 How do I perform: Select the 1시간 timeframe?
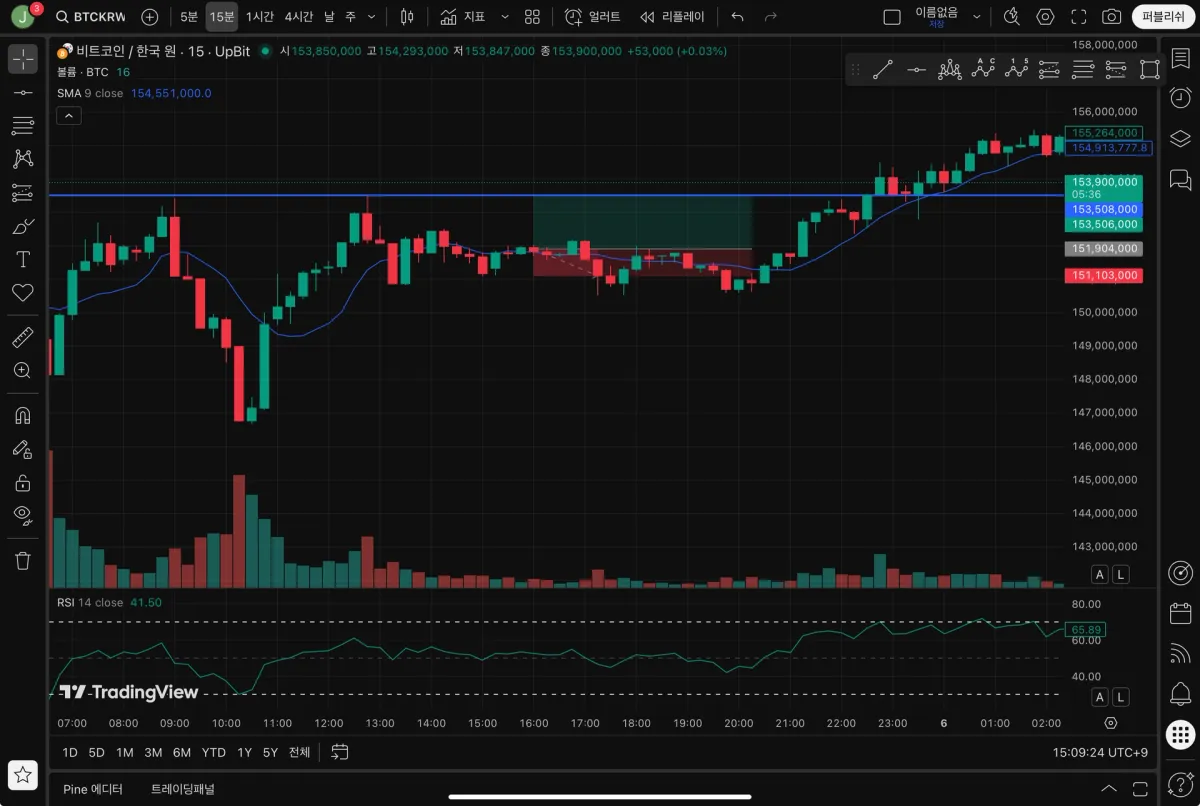260,17
